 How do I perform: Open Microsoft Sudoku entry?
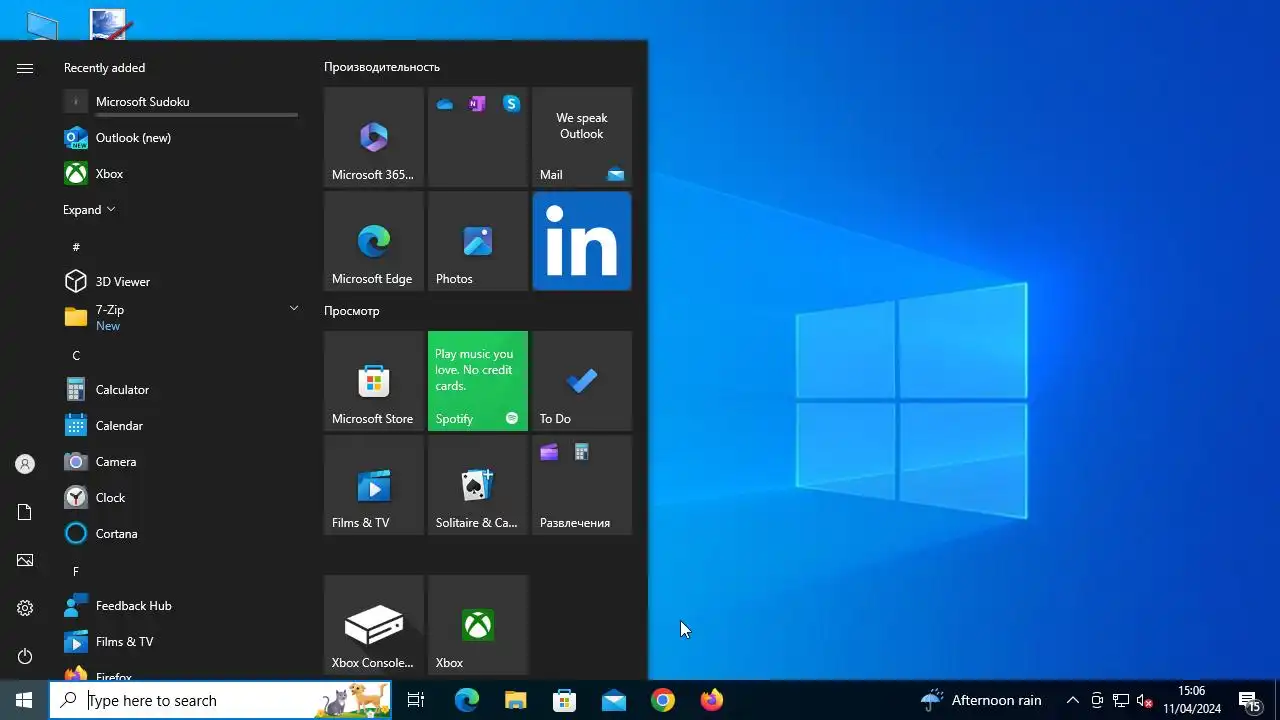182,102
